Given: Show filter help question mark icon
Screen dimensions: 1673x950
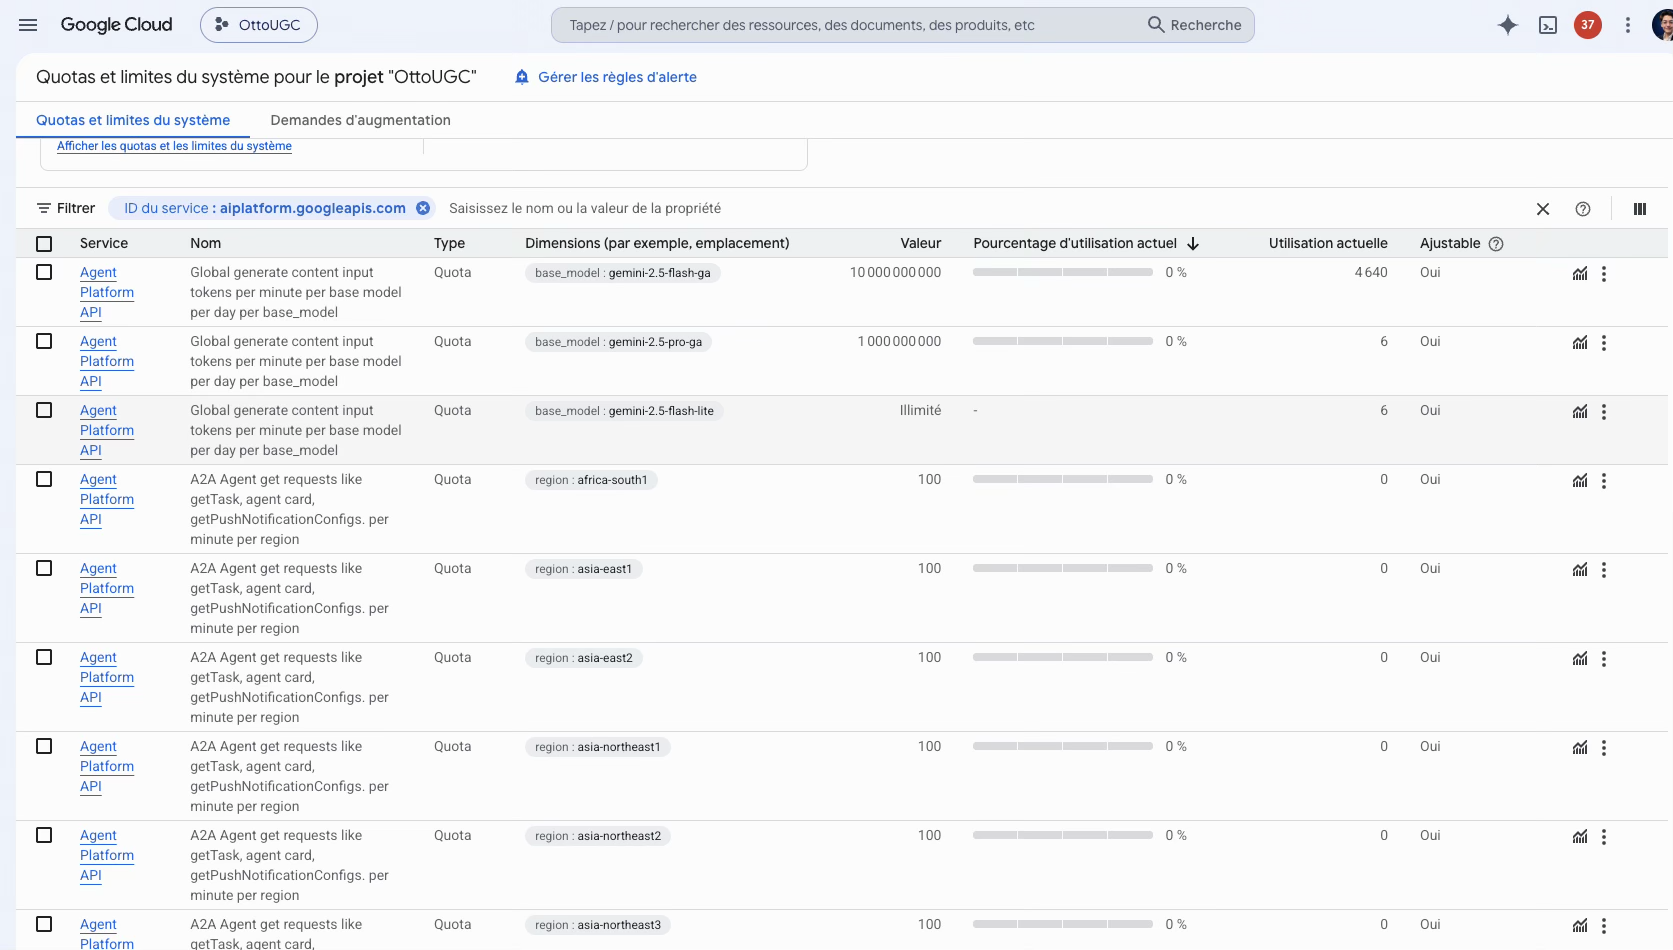Looking at the screenshot, I should pos(1583,209).
